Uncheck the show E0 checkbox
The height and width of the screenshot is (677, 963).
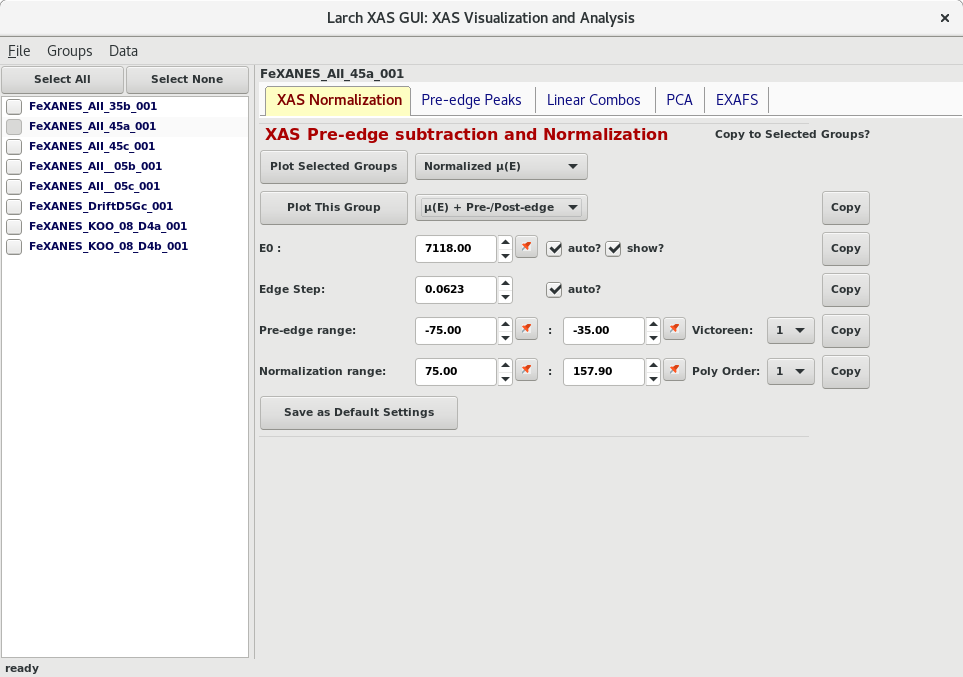tap(613, 249)
